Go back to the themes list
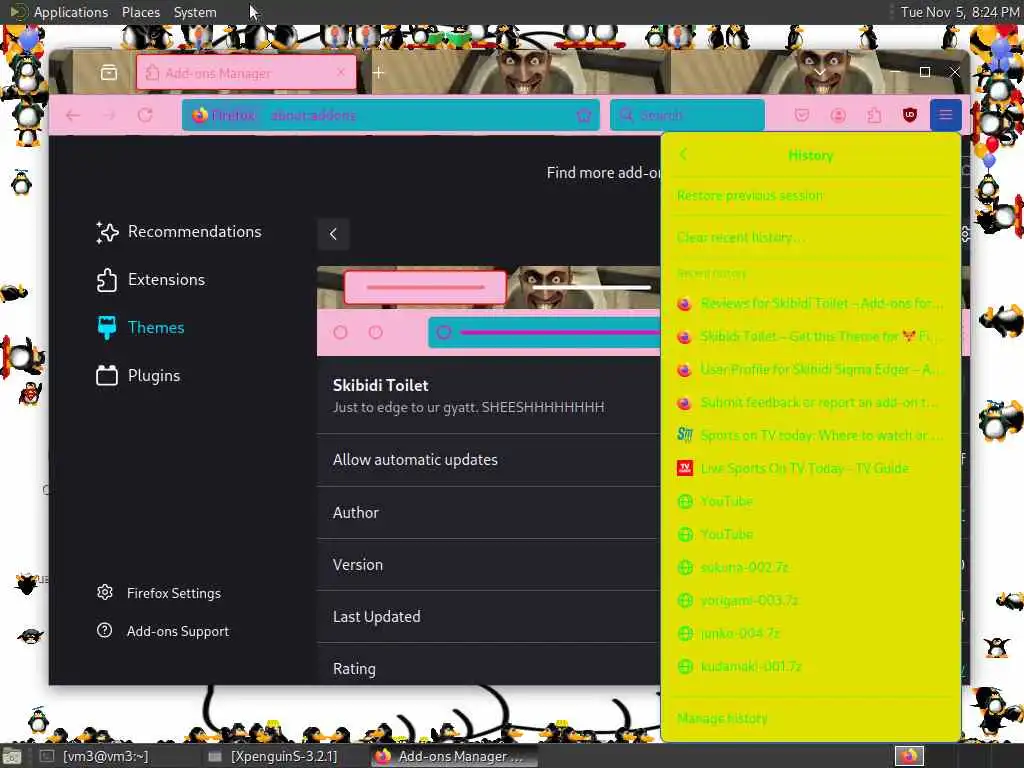The image size is (1024, 768). [x=333, y=234]
